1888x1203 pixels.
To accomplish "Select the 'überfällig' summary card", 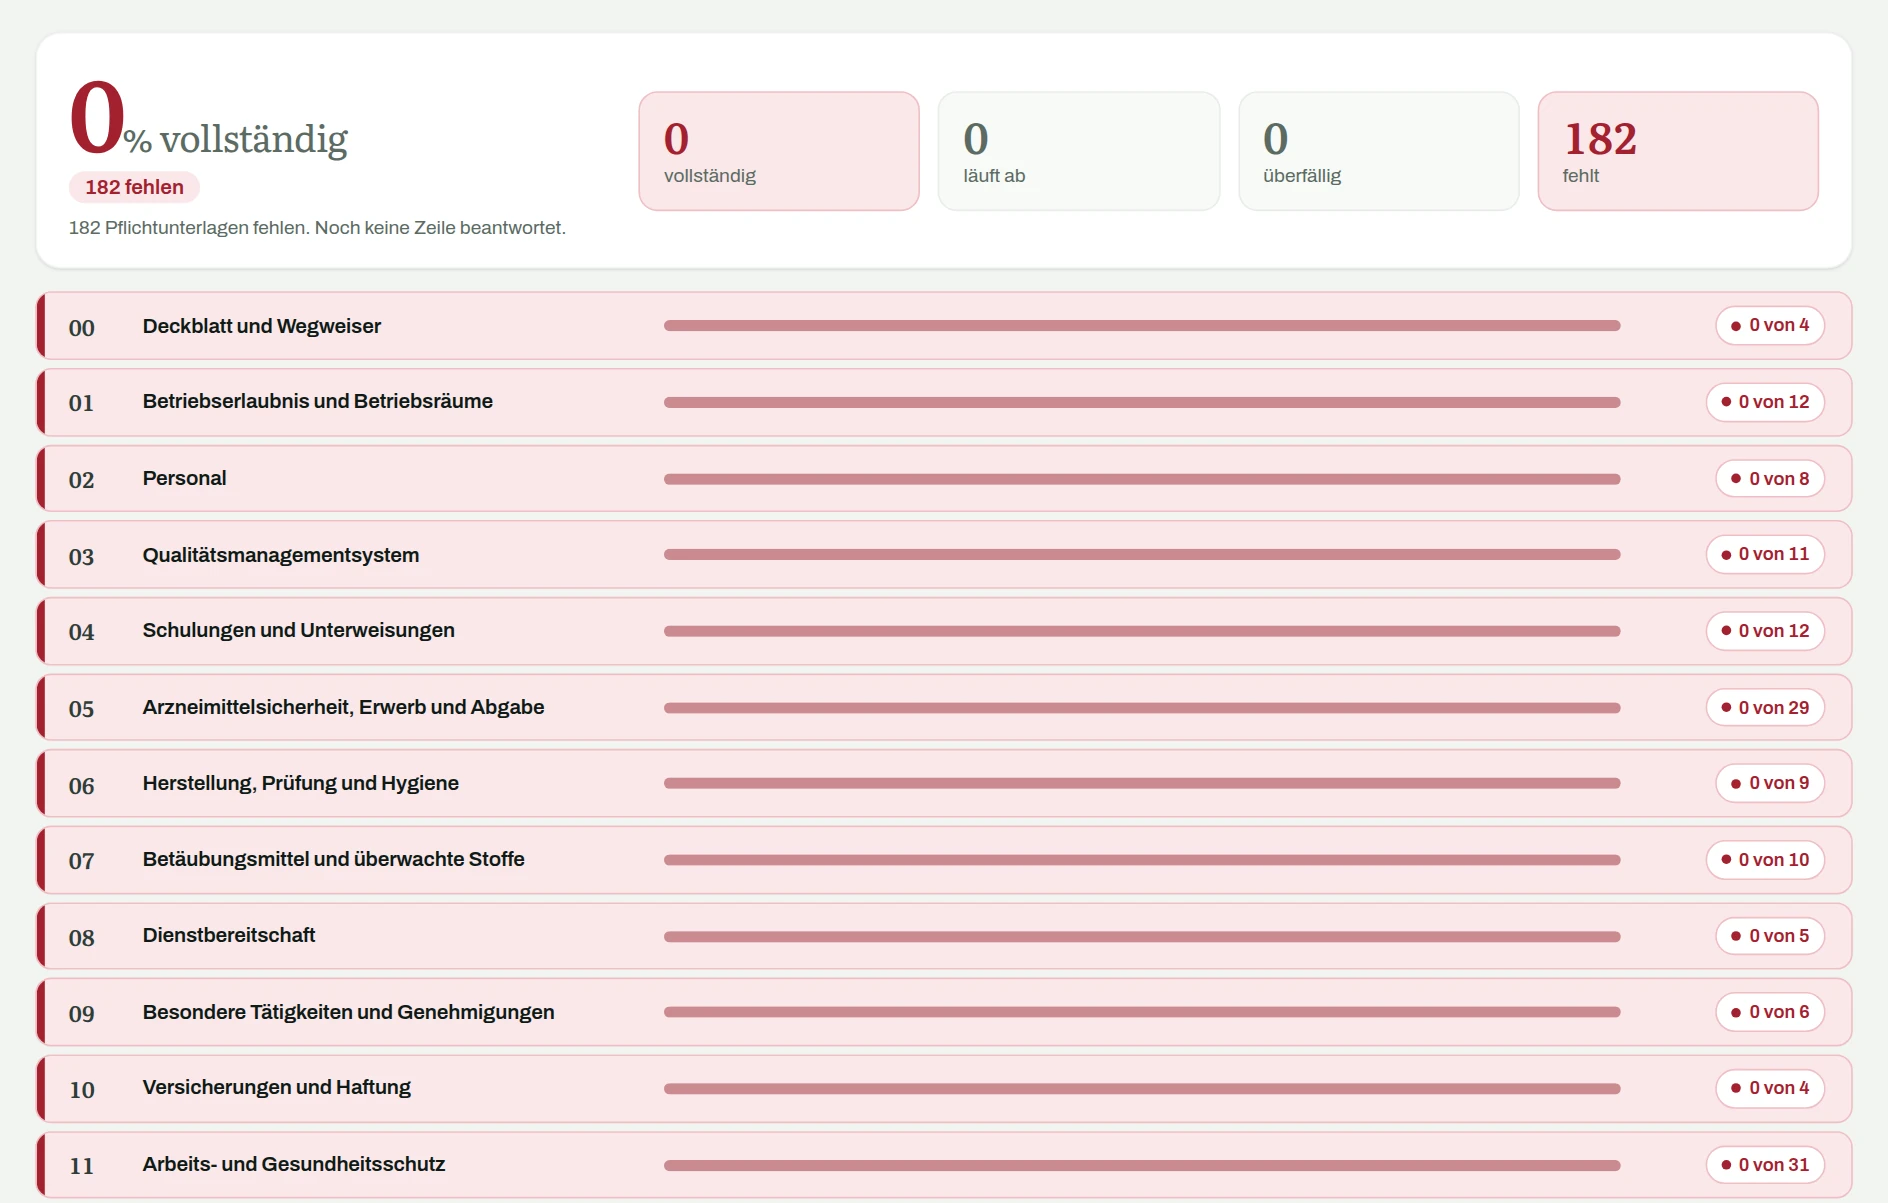I will [1378, 151].
